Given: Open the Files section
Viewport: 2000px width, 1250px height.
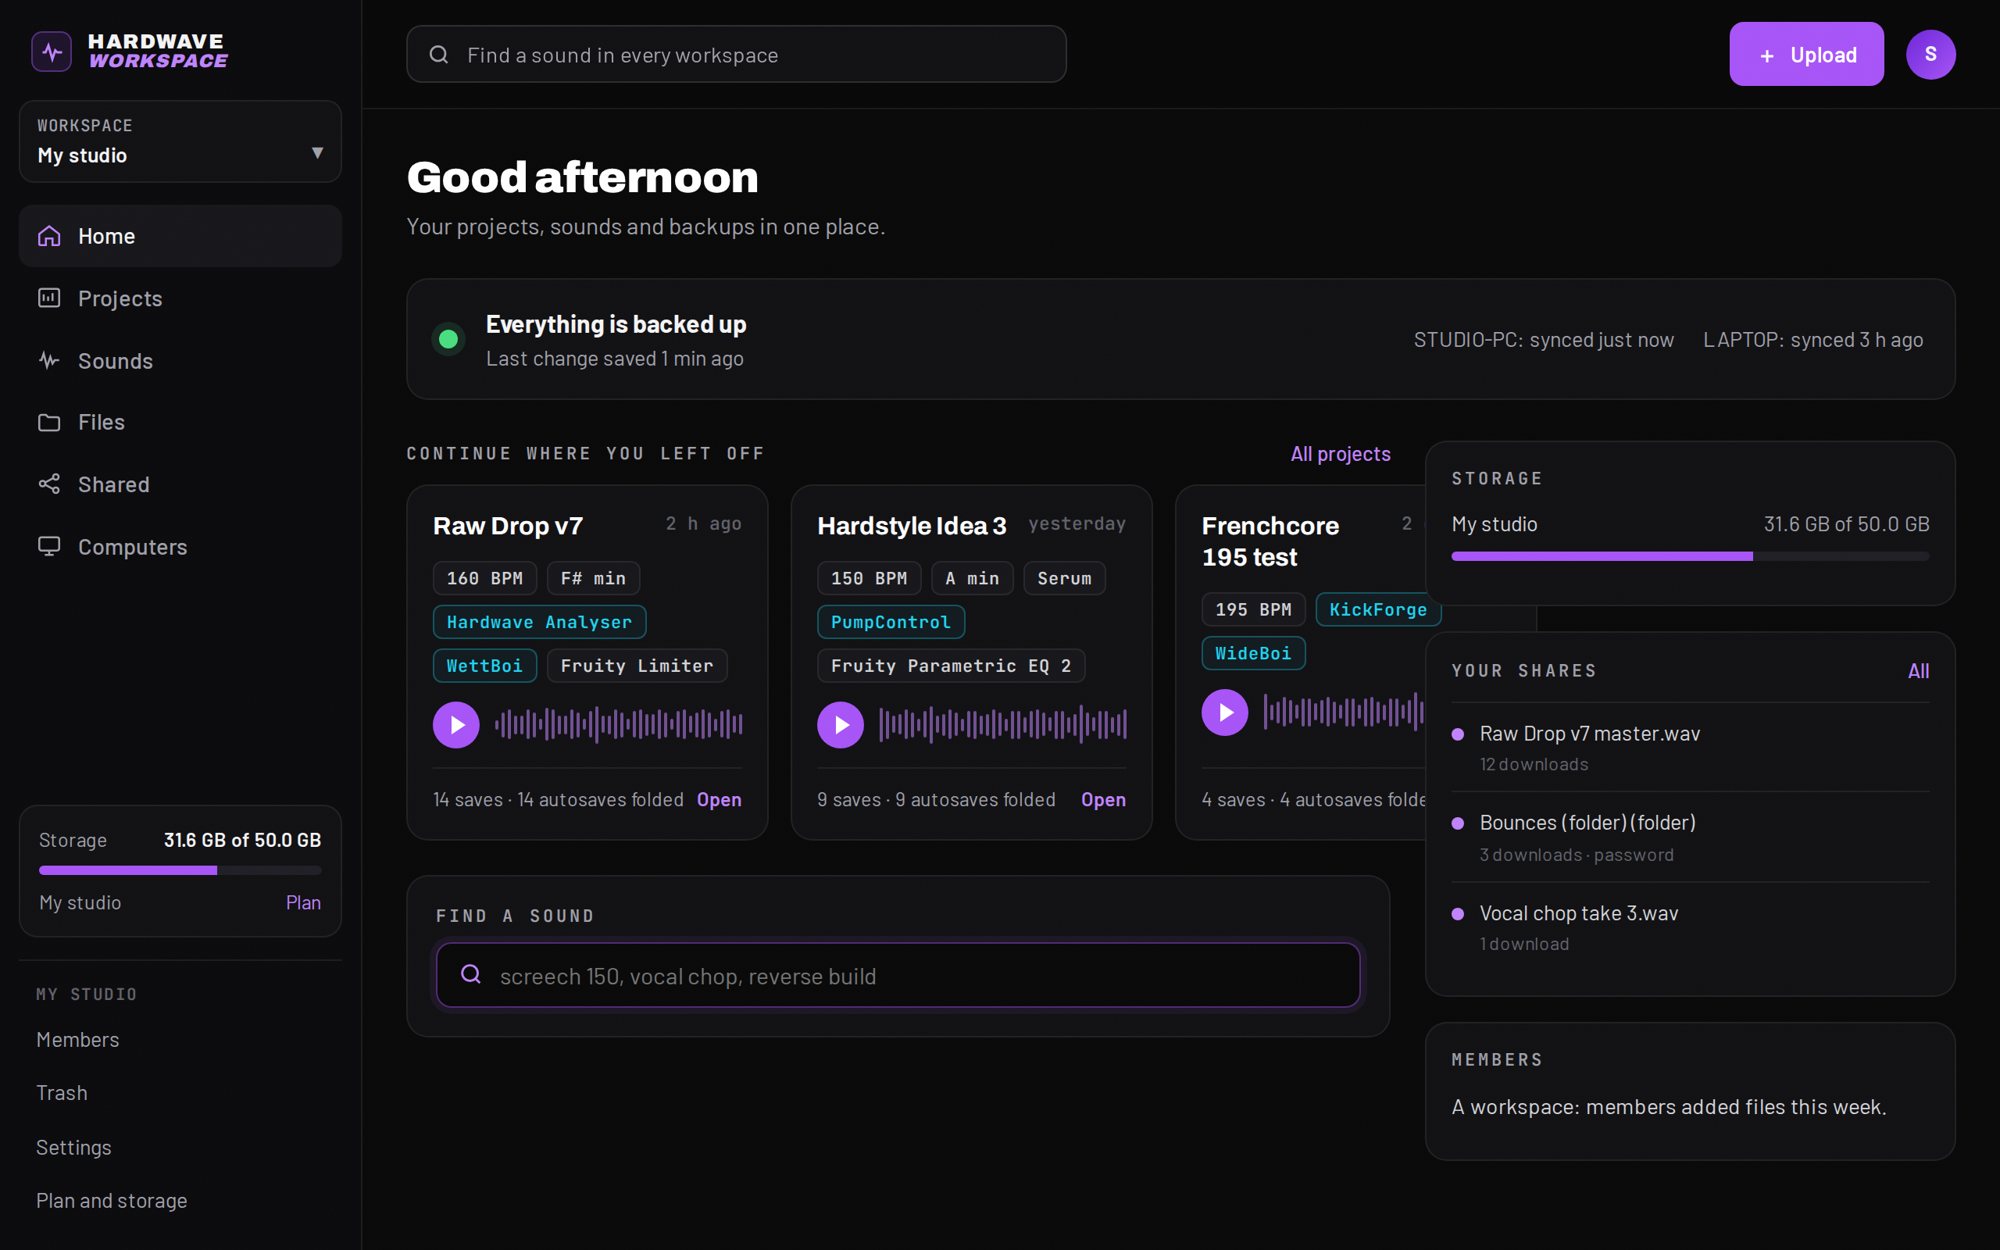Looking at the screenshot, I should click(180, 422).
